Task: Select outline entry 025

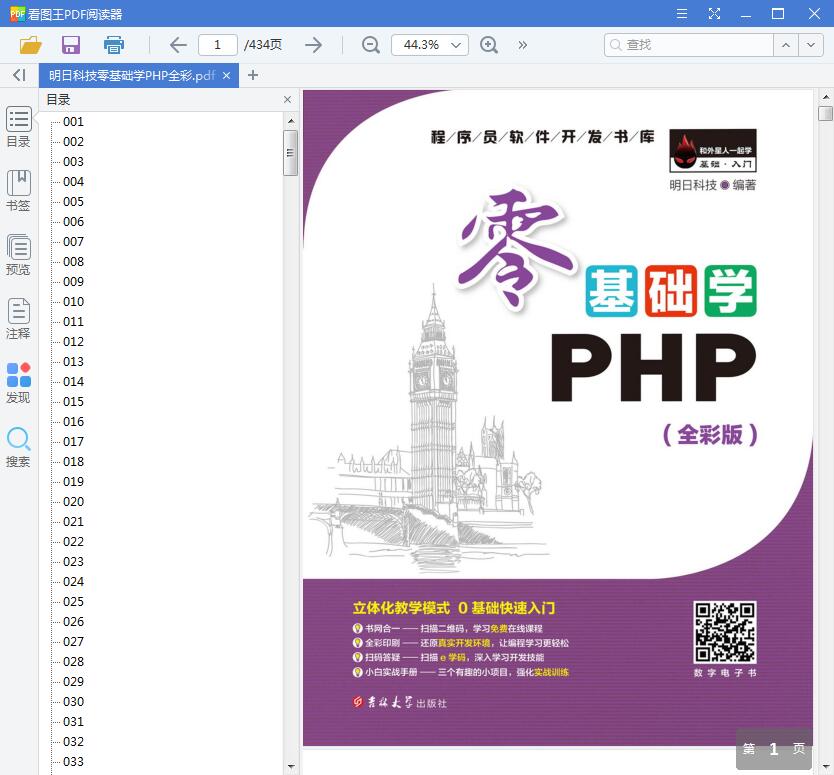Action: point(73,602)
